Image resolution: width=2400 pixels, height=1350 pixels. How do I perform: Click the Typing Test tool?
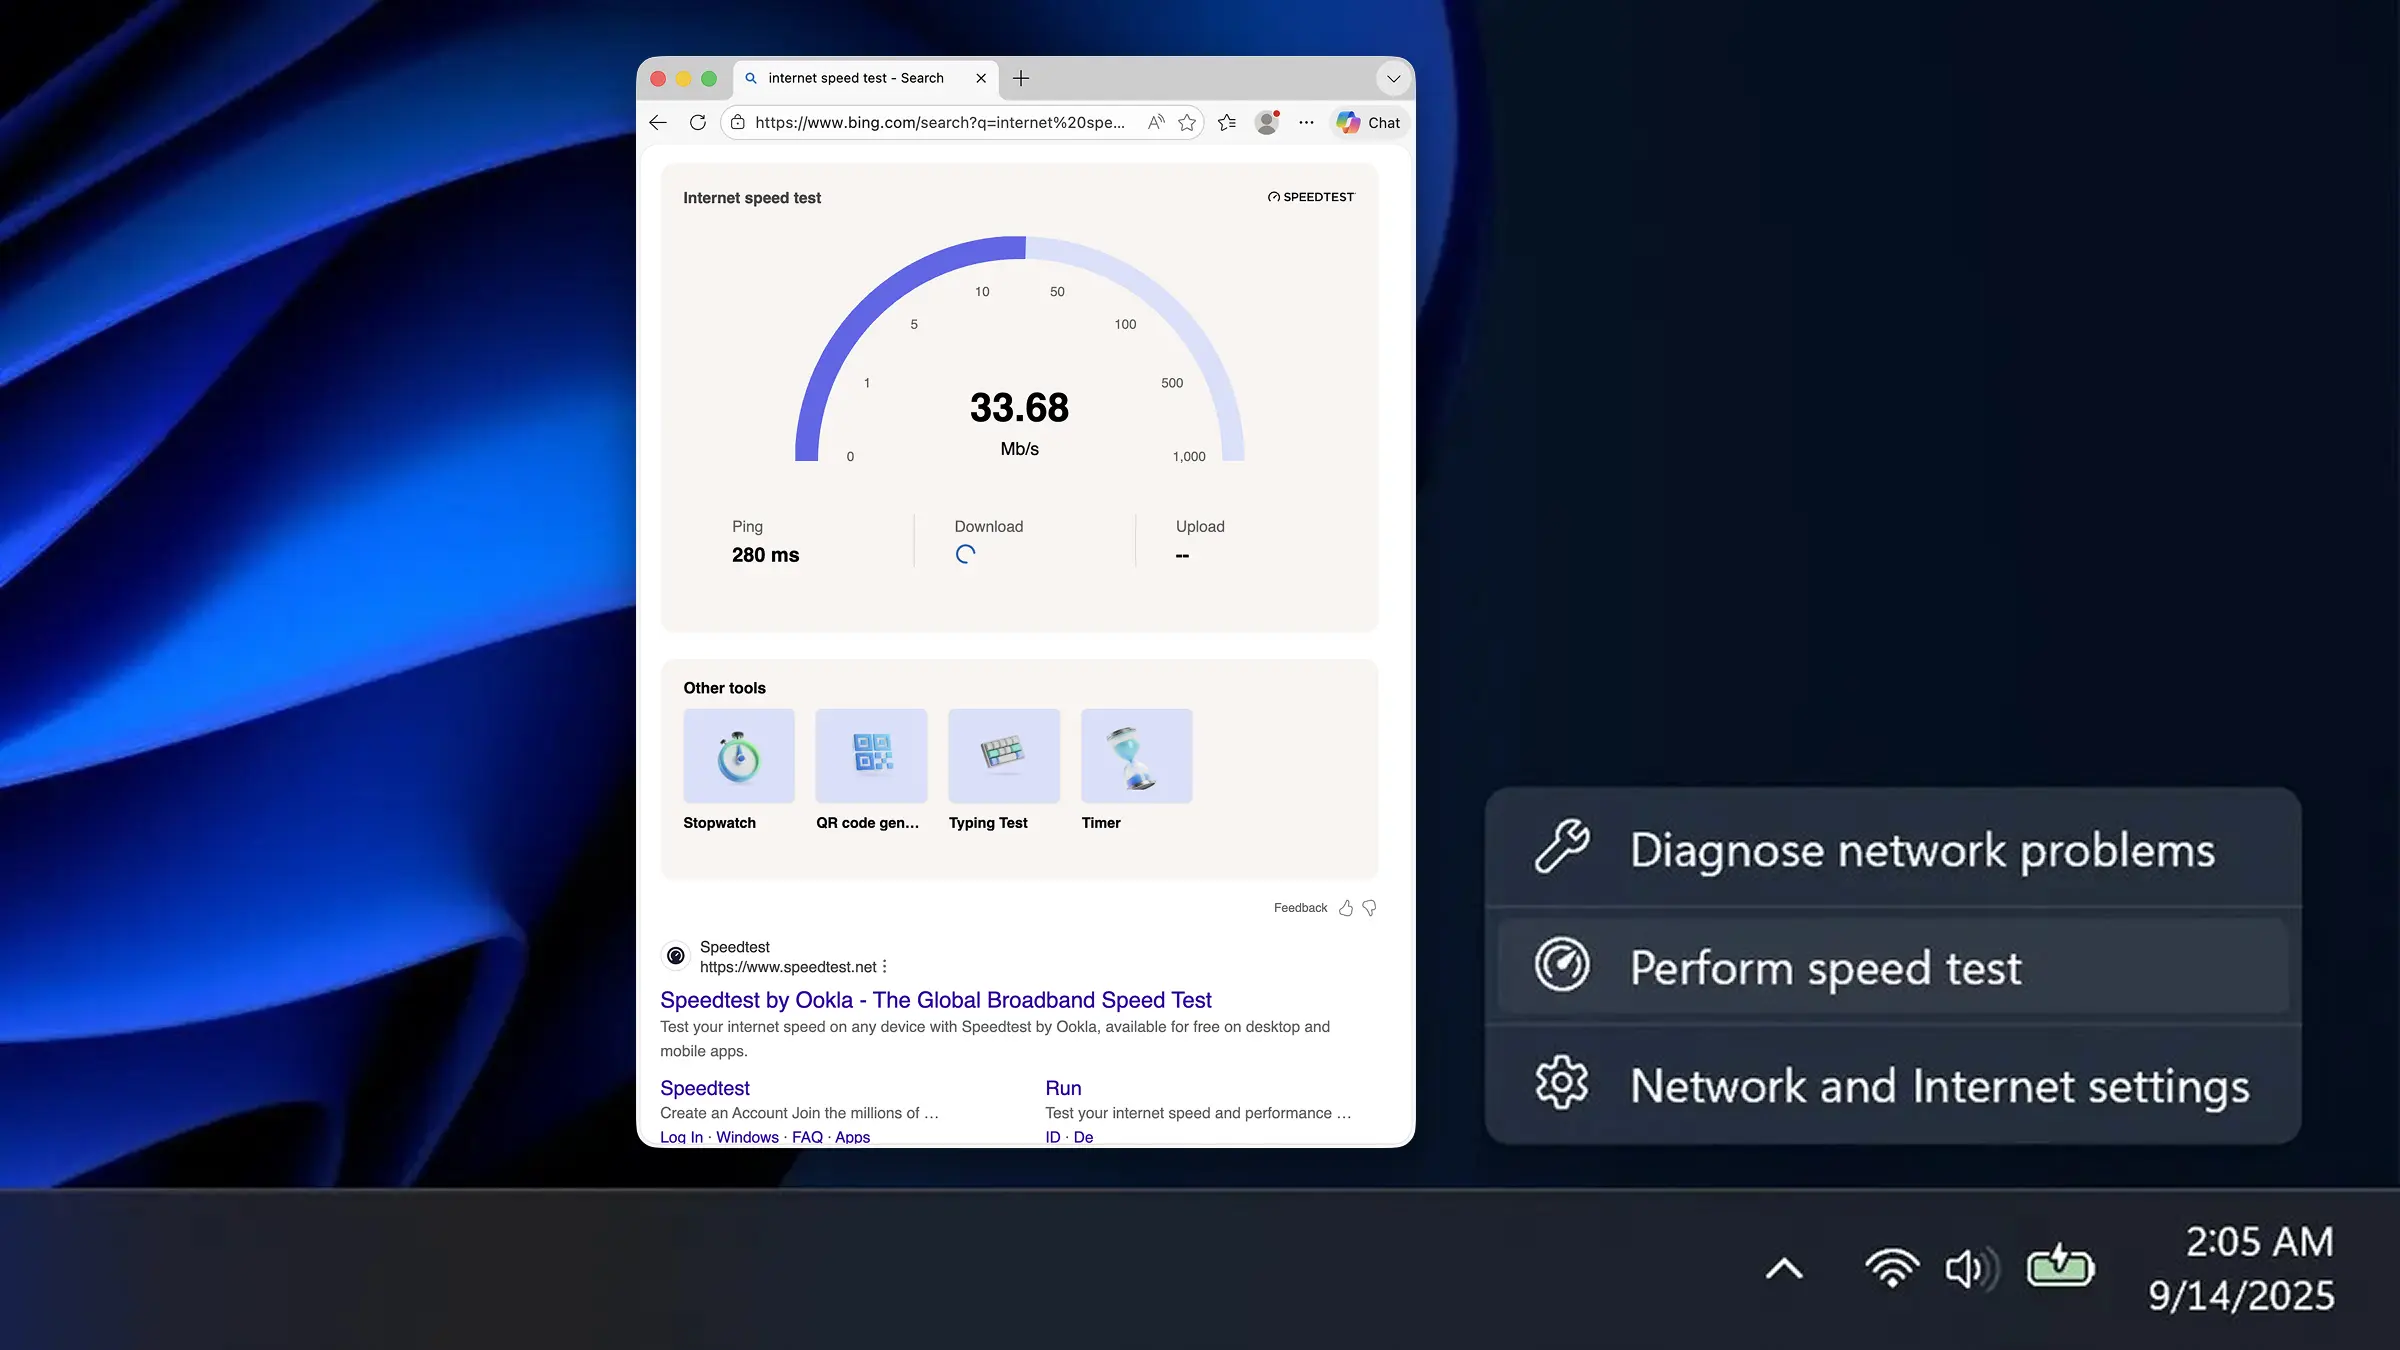1003,756
